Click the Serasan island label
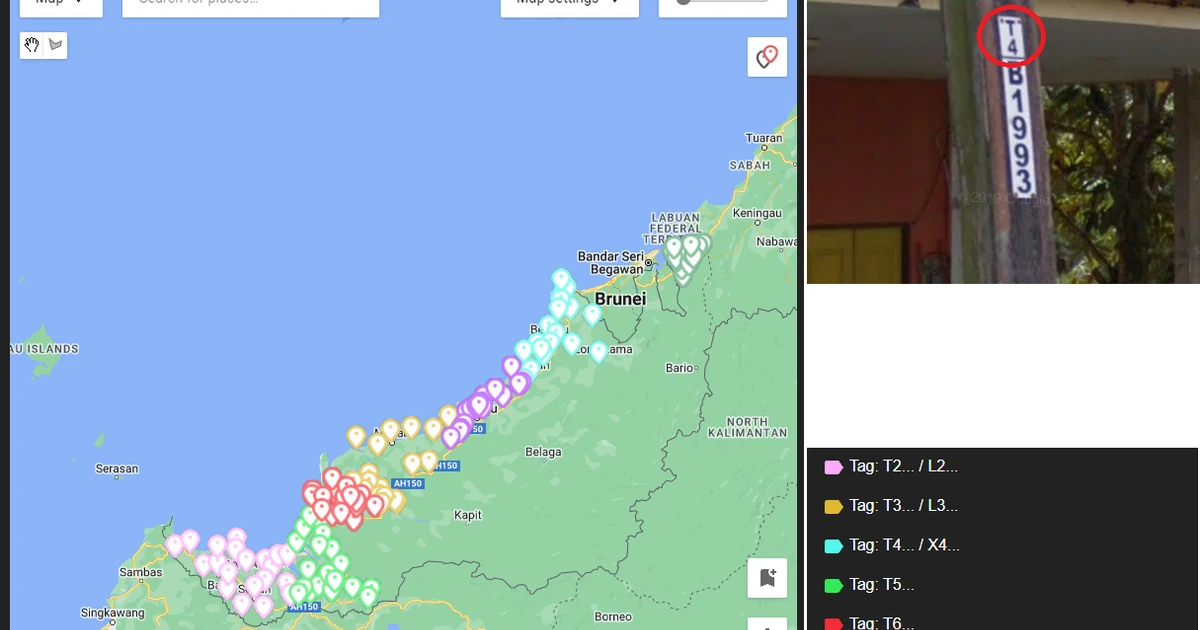Image resolution: width=1200 pixels, height=630 pixels. [117, 468]
